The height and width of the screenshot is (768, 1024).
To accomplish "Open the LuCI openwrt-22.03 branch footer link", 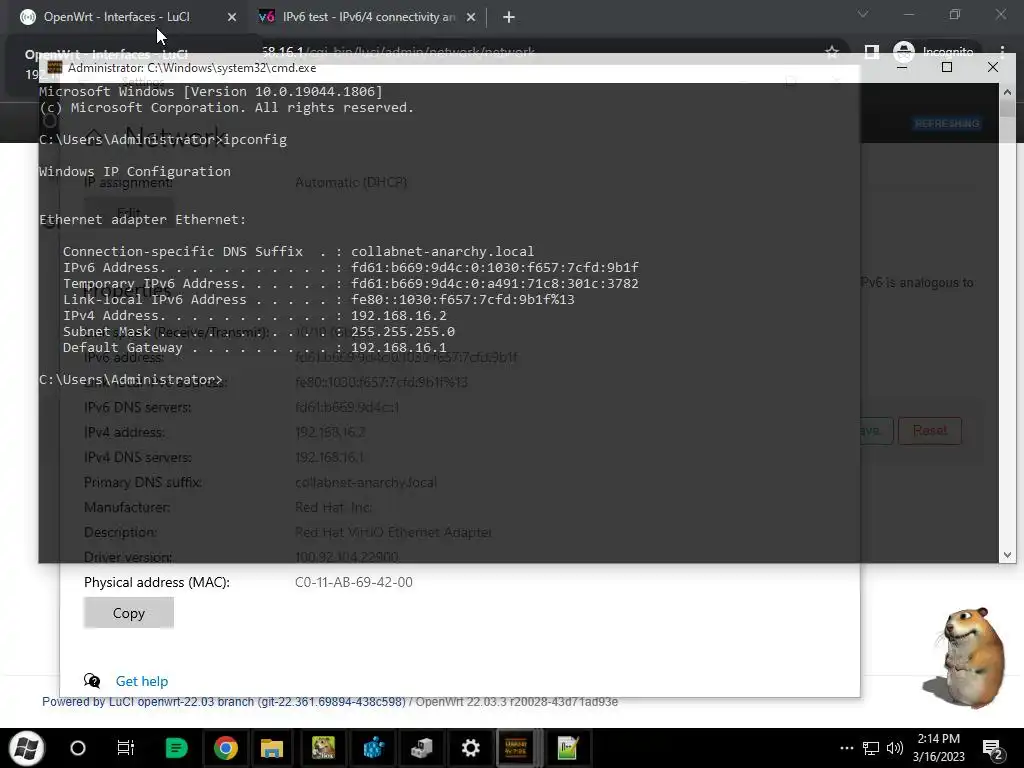I will tap(224, 702).
